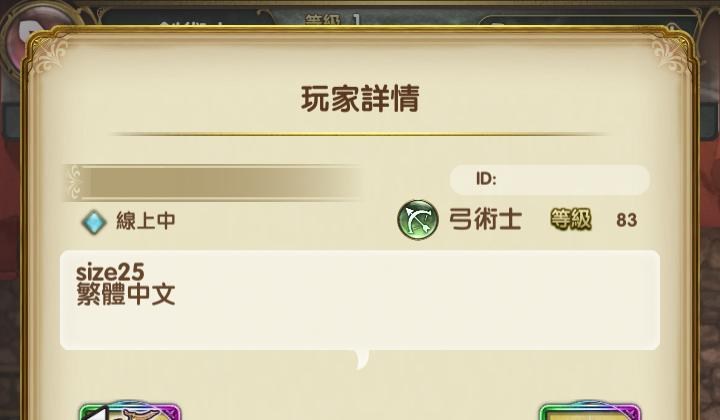Click the top-left corner ornament of the dialog

pos(50,55)
